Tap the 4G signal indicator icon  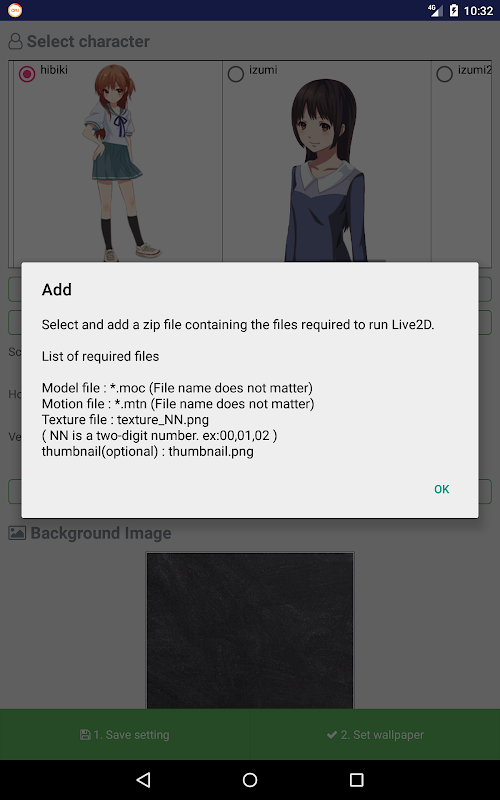[x=435, y=10]
